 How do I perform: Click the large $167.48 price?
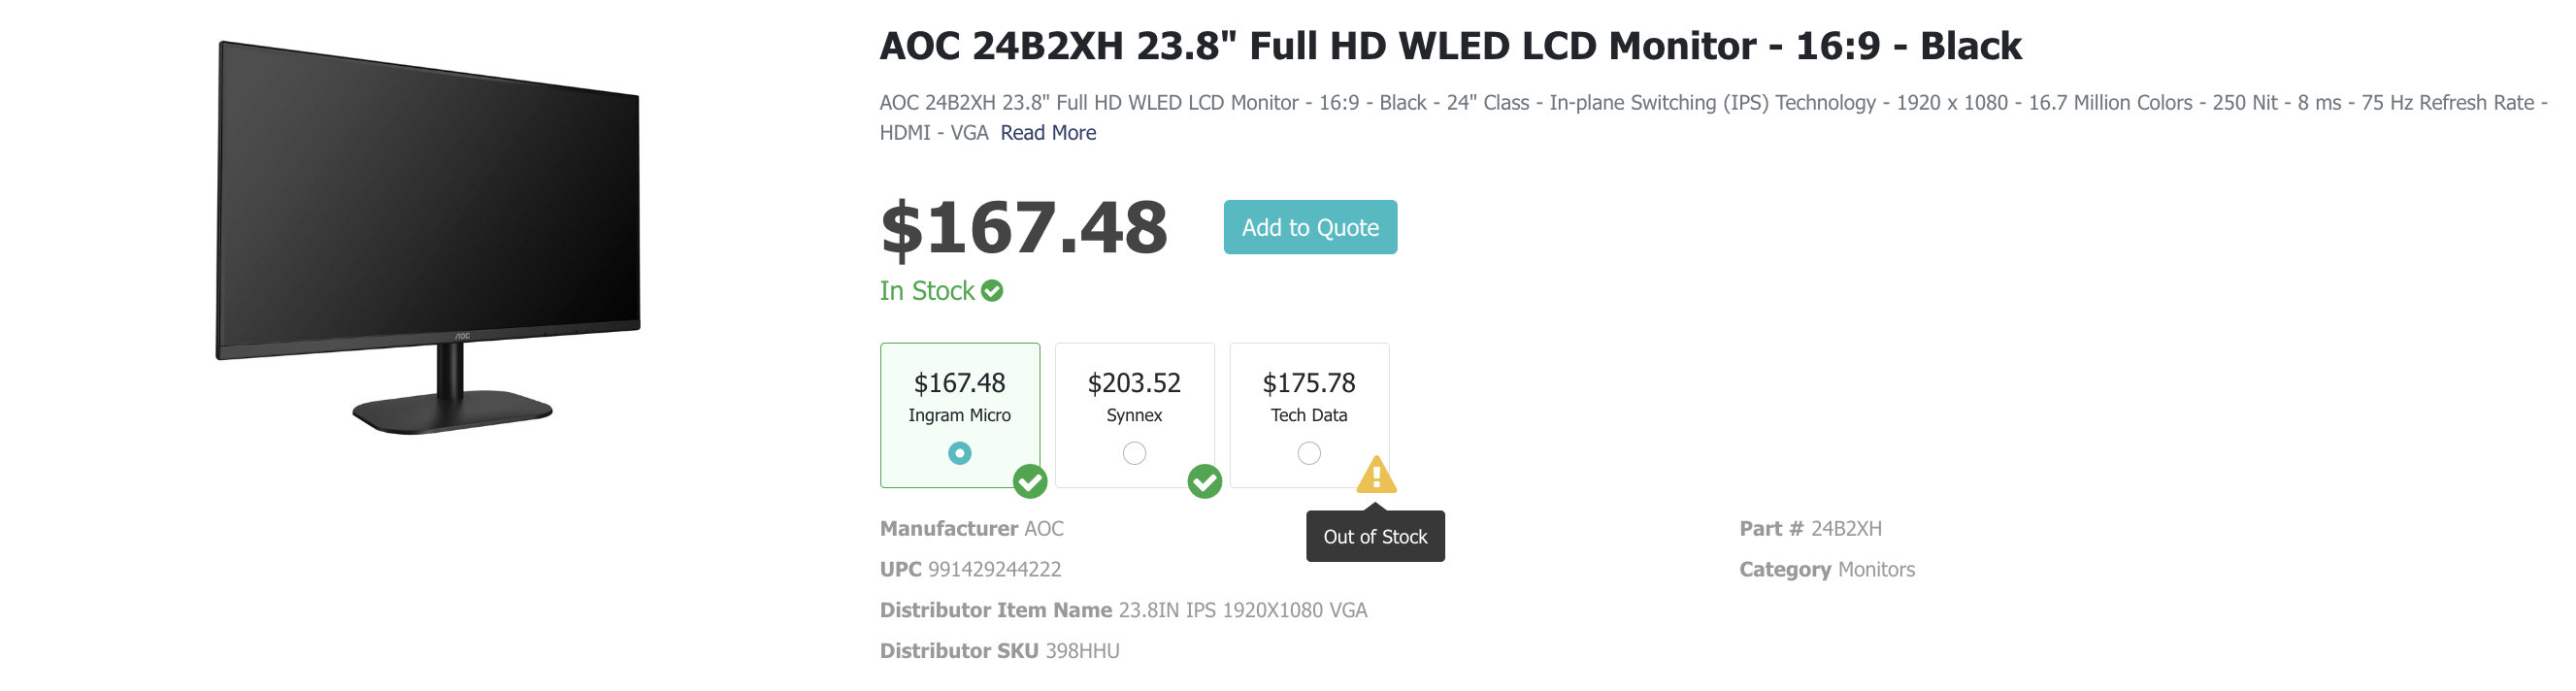(x=1024, y=228)
